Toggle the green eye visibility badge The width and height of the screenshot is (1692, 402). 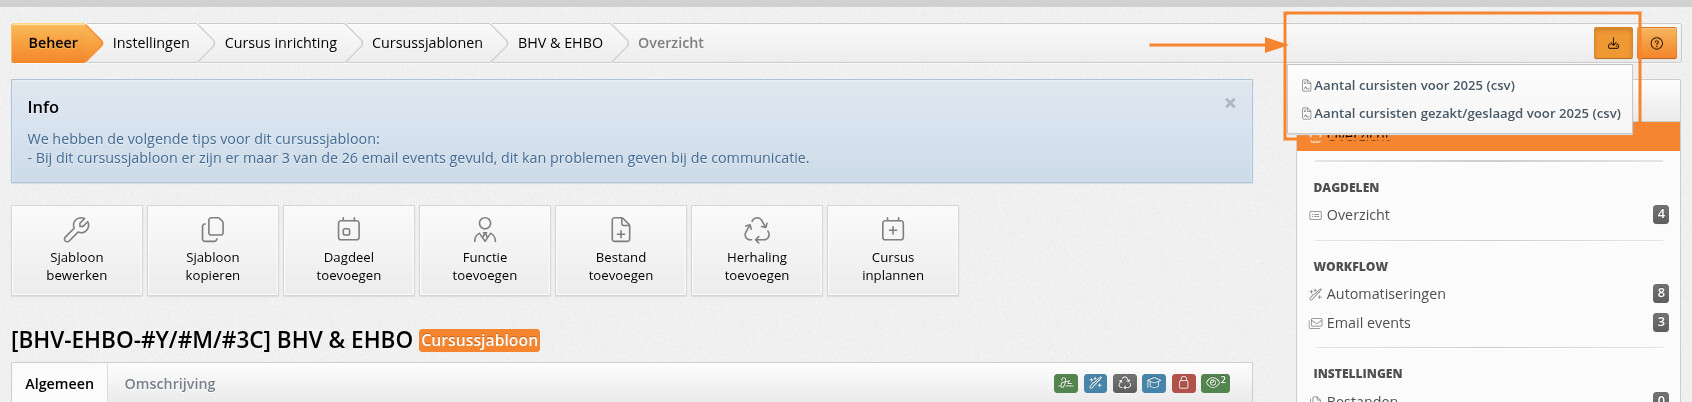(x=1216, y=383)
